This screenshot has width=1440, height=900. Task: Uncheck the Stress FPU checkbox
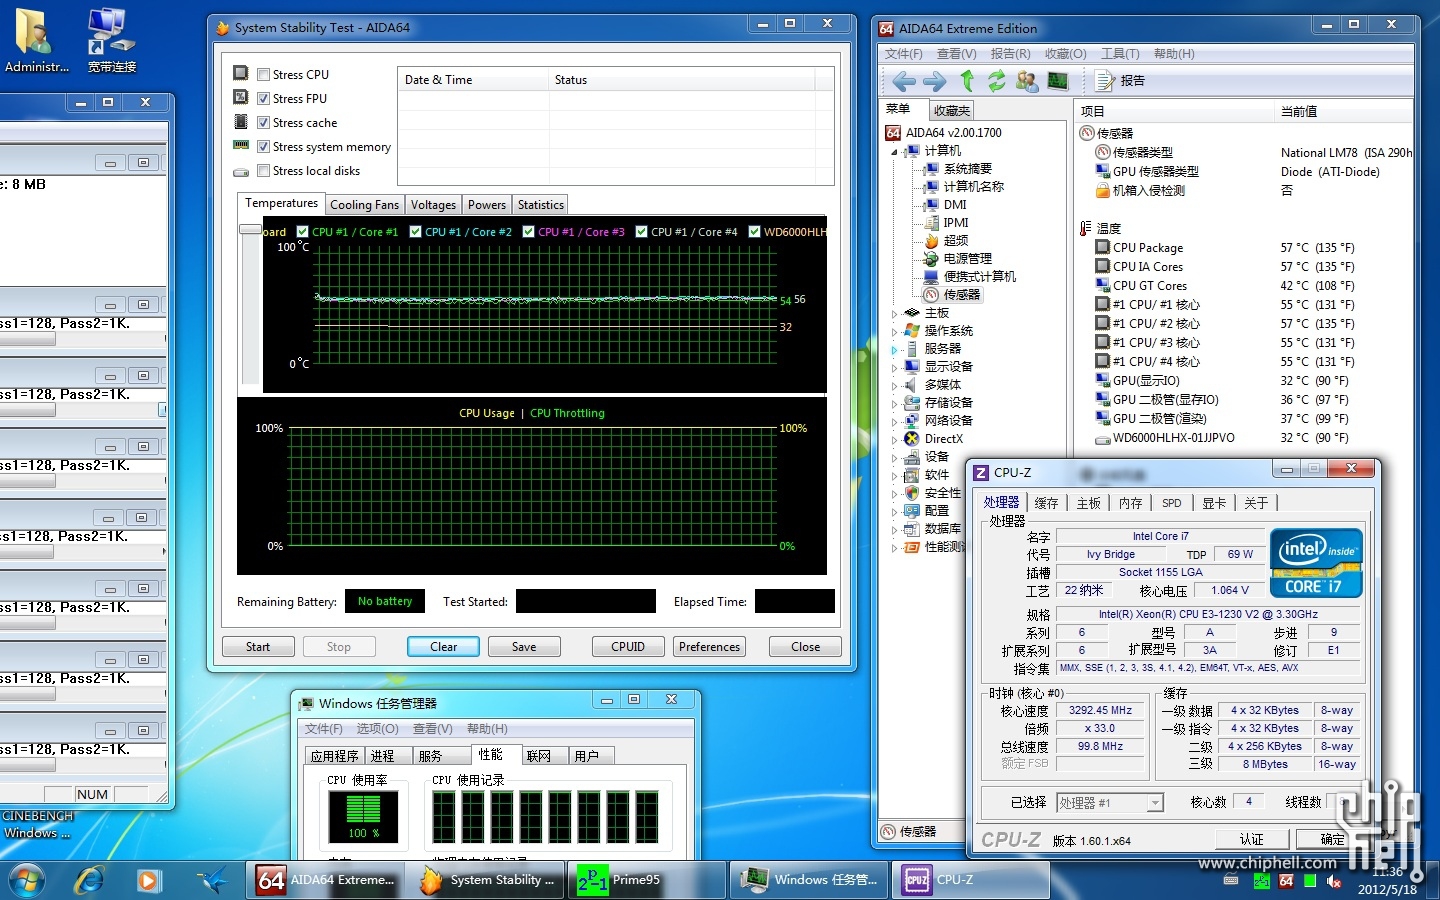(x=264, y=99)
